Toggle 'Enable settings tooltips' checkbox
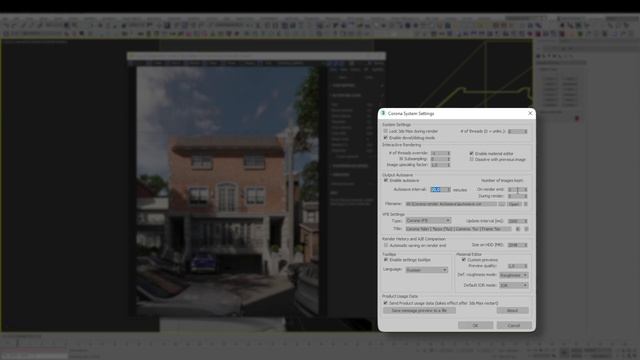The height and width of the screenshot is (360, 640). (386, 260)
